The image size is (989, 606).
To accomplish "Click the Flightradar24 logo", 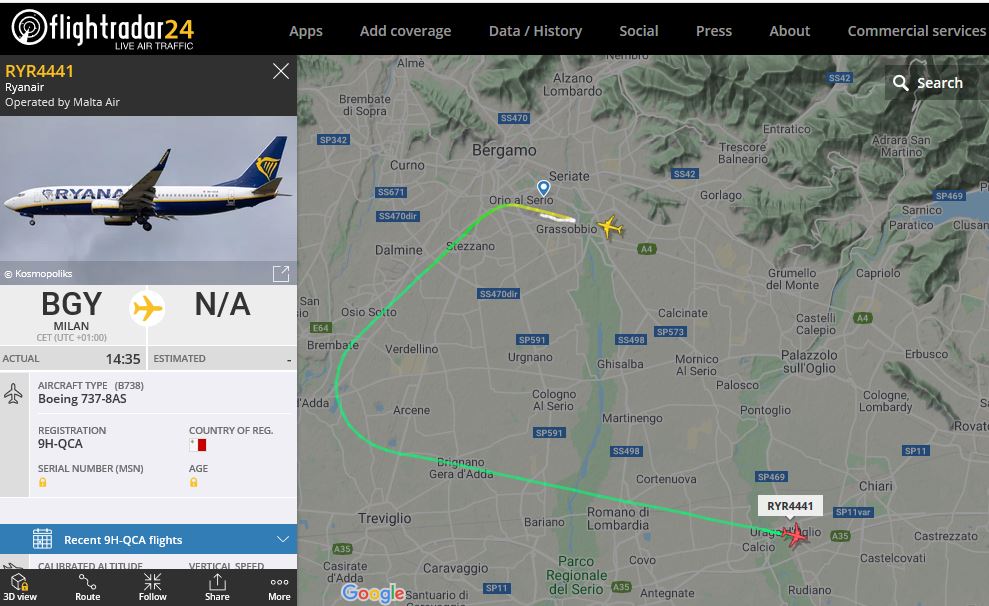I will tap(103, 29).
